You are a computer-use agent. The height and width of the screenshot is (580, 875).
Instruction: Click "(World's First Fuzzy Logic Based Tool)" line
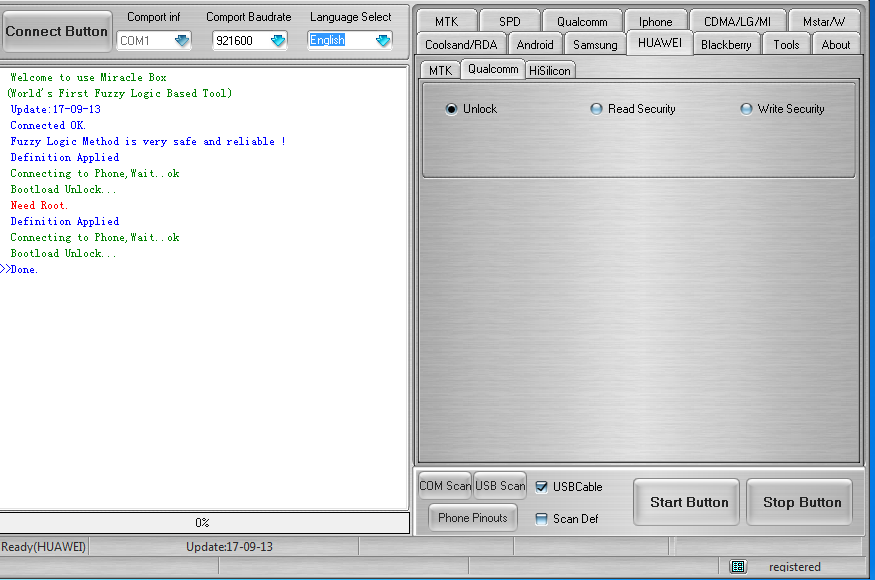point(119,93)
